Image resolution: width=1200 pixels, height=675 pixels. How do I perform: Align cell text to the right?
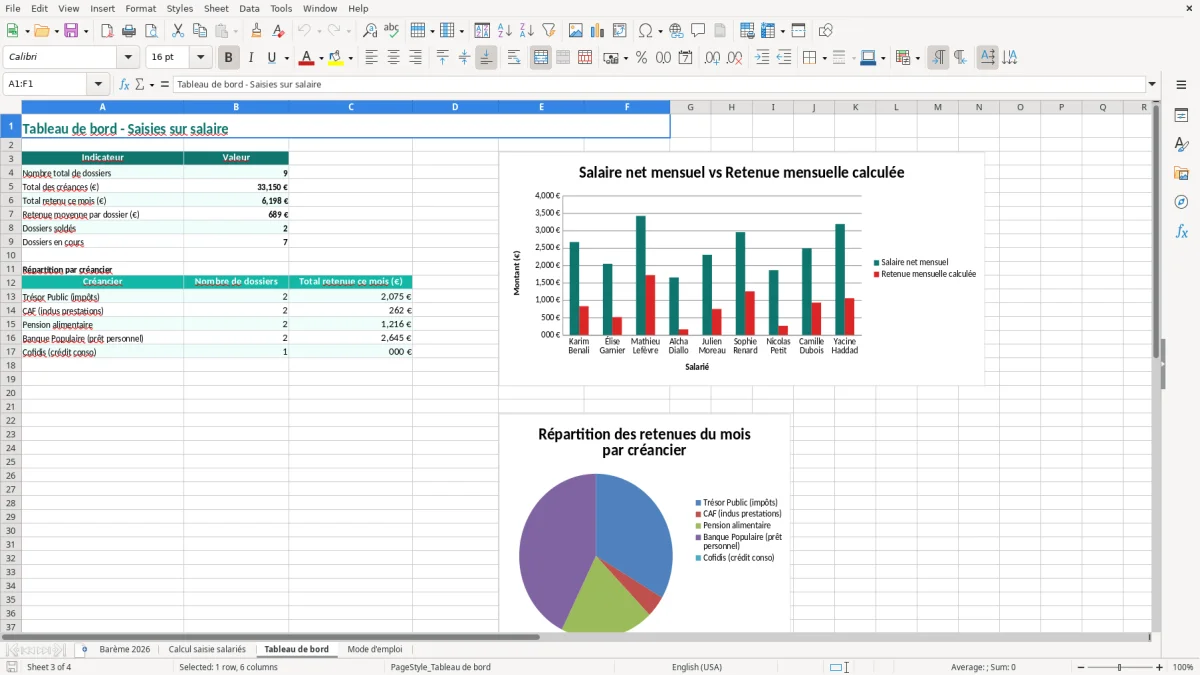(x=415, y=58)
